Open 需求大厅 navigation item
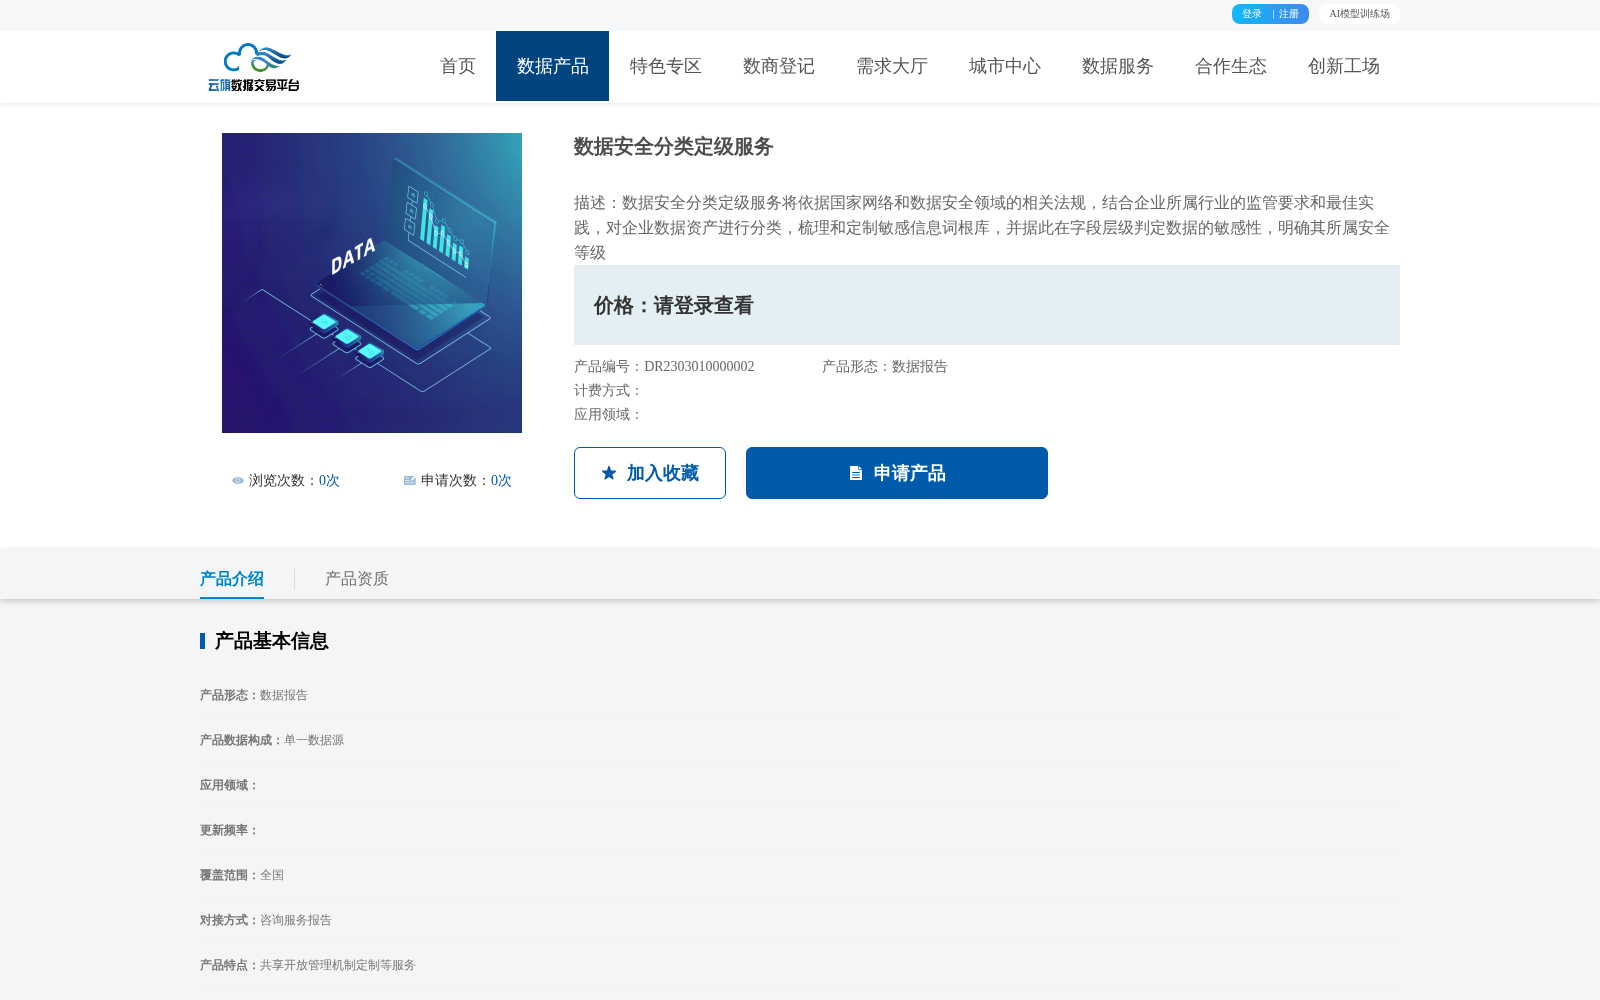The height and width of the screenshot is (1000, 1600). click(x=892, y=66)
